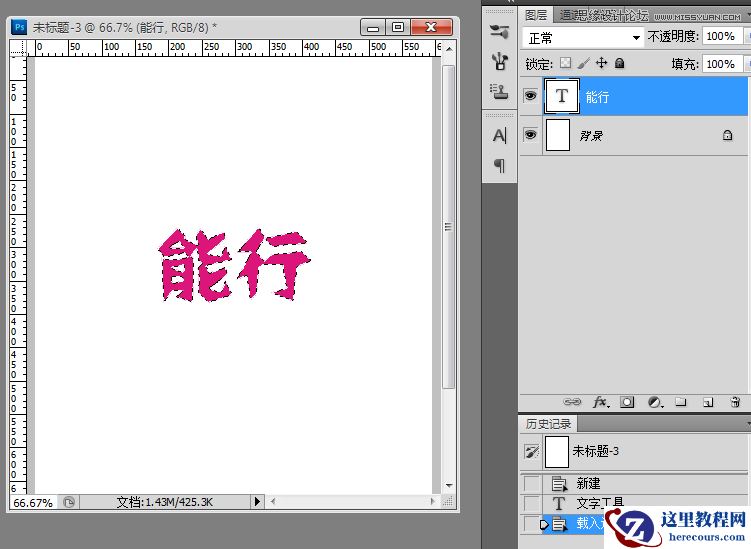The height and width of the screenshot is (549, 751).
Task: Click the ruler origin corner box
Action: coord(18,47)
